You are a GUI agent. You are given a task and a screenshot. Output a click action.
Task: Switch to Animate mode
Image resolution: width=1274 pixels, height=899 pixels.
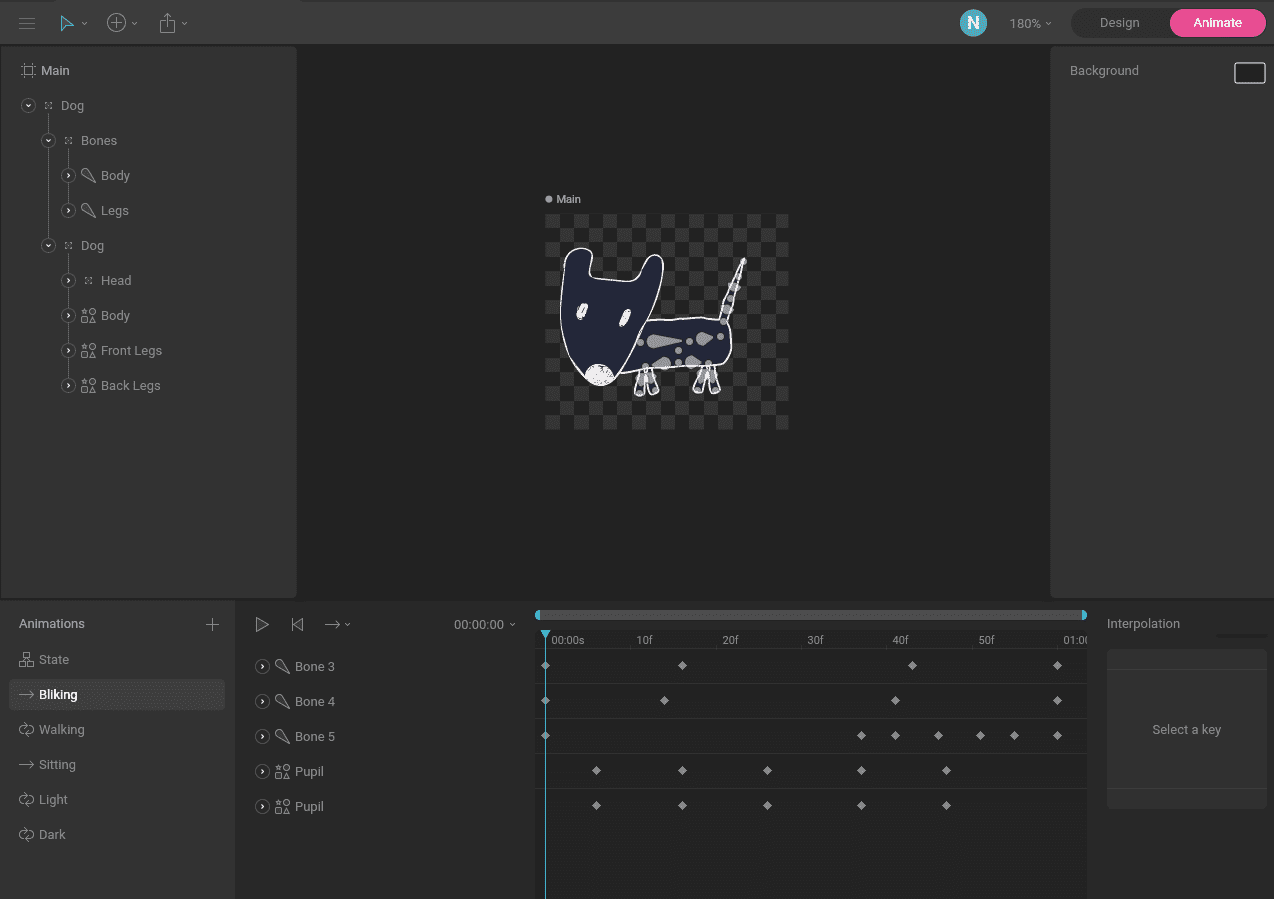(1217, 23)
